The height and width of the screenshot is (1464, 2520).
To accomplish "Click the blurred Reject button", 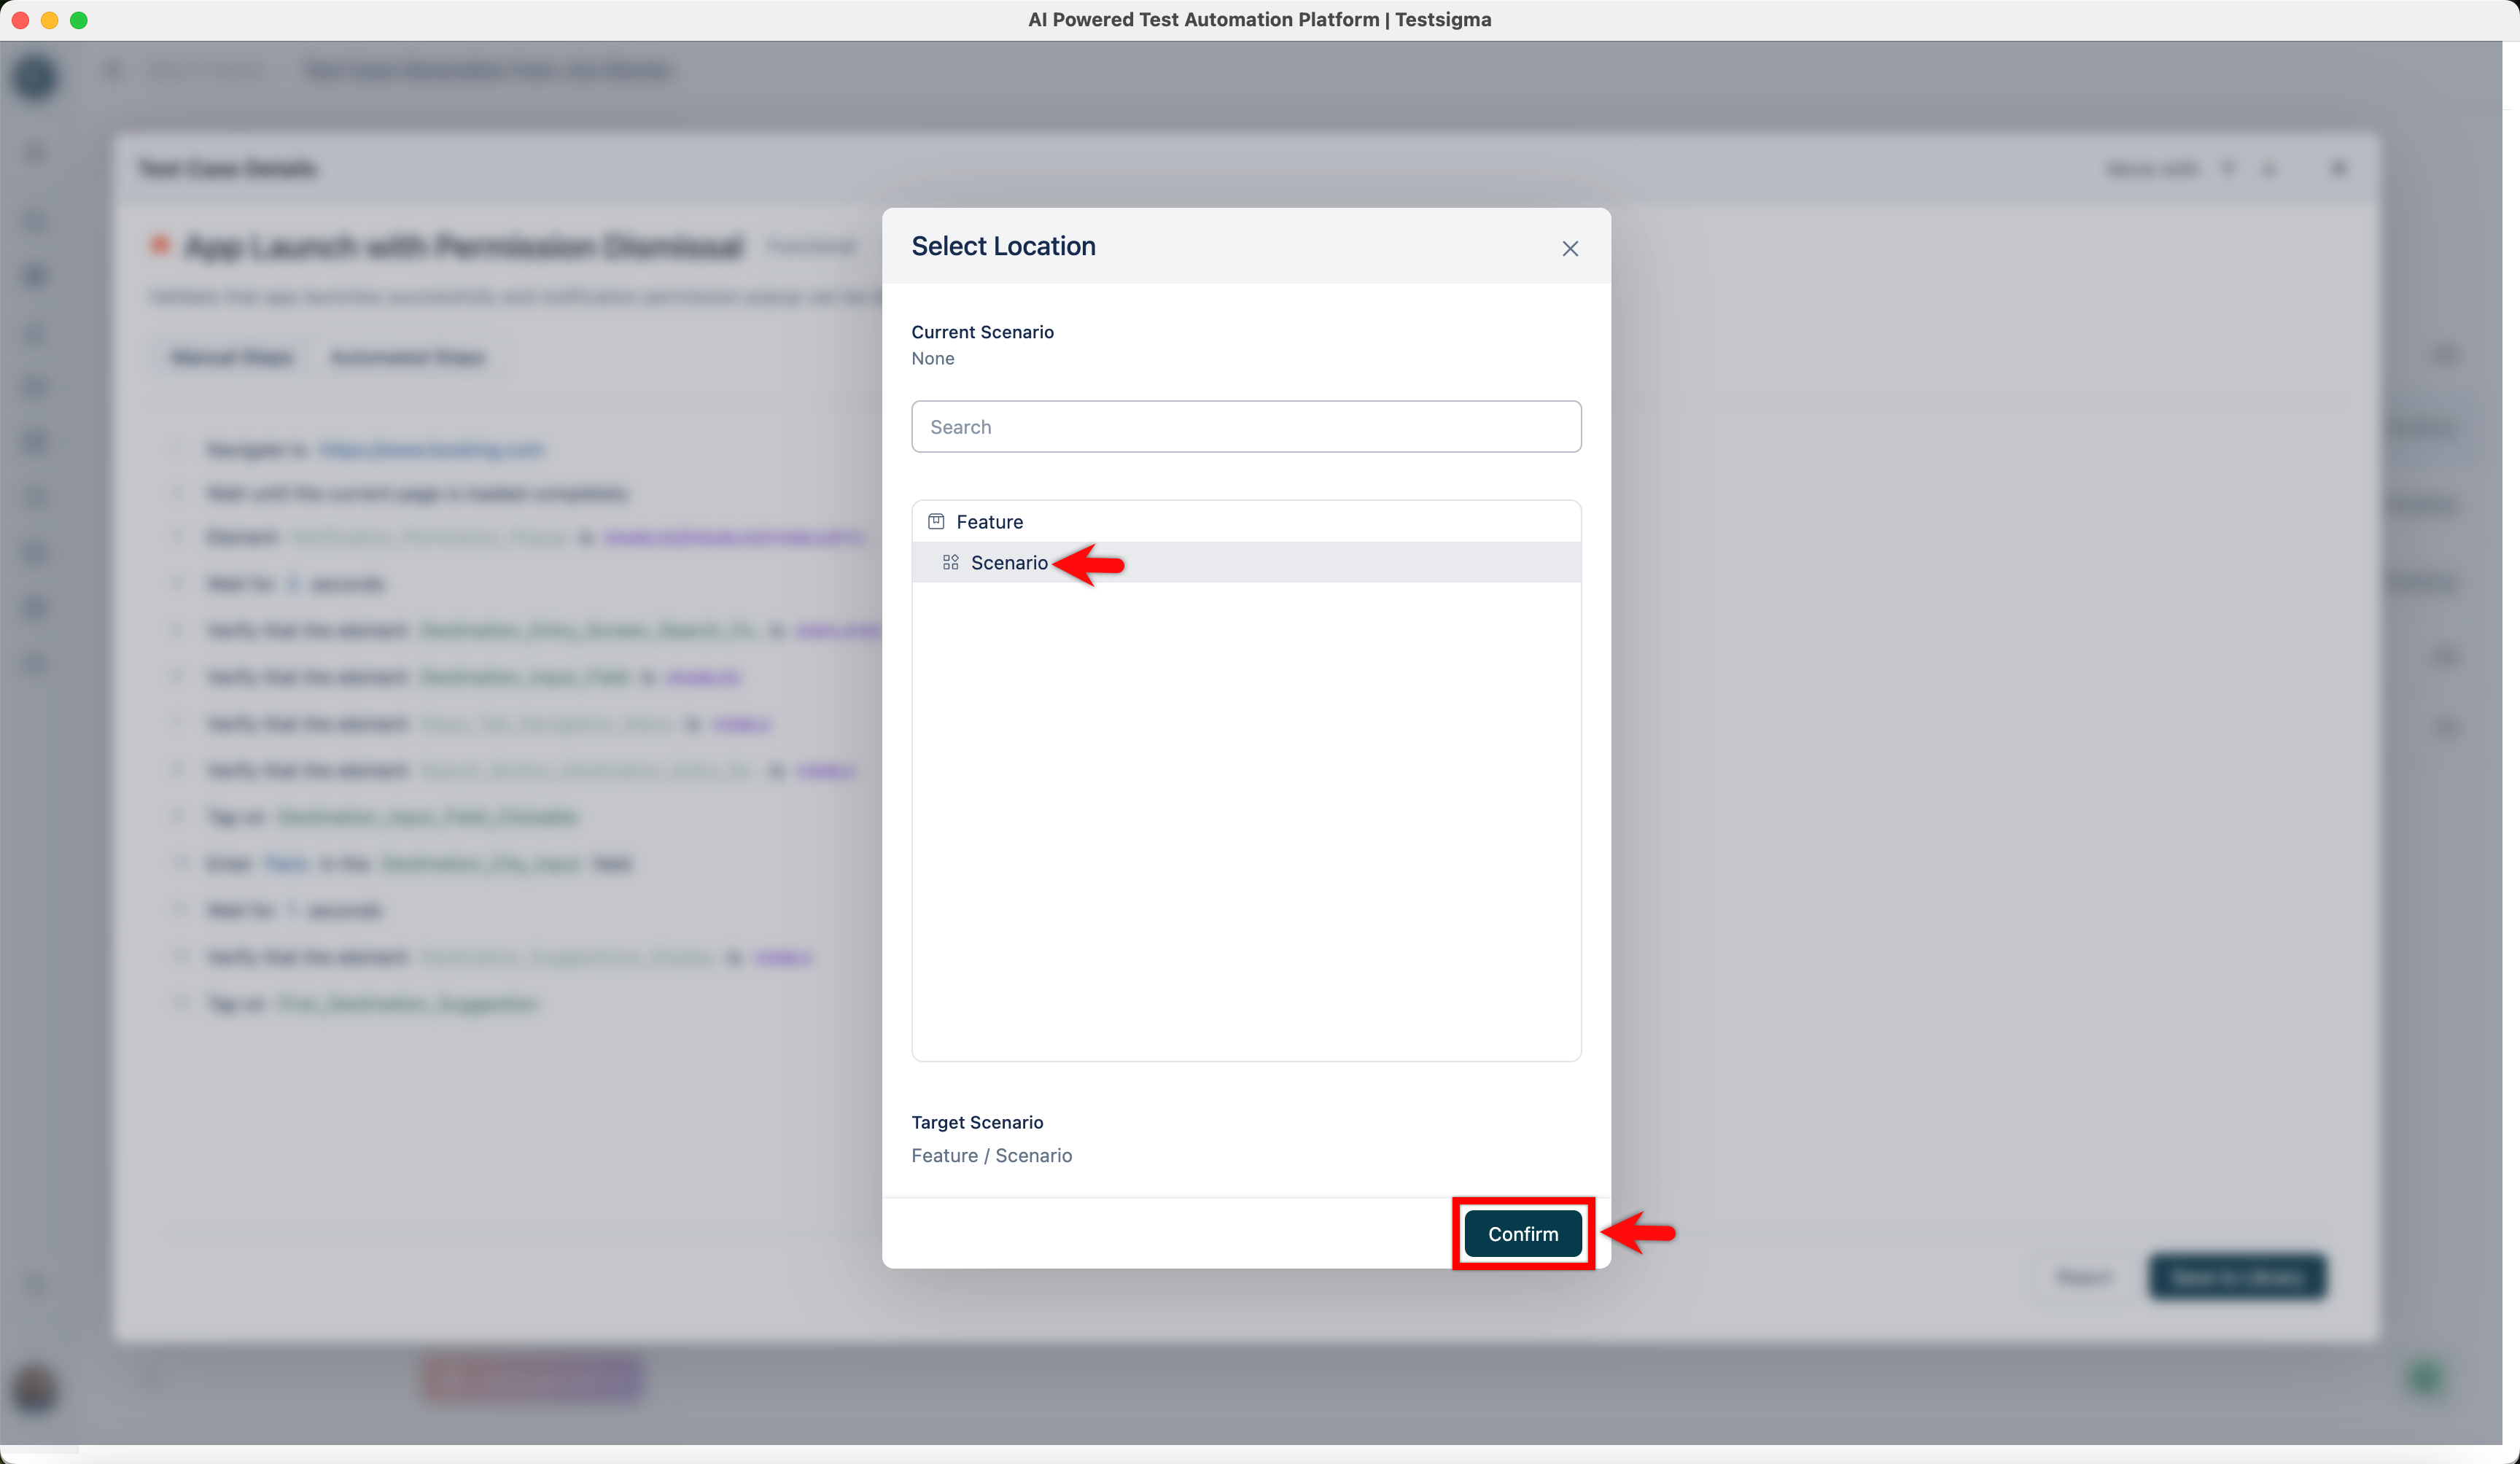I will pos(2083,1277).
